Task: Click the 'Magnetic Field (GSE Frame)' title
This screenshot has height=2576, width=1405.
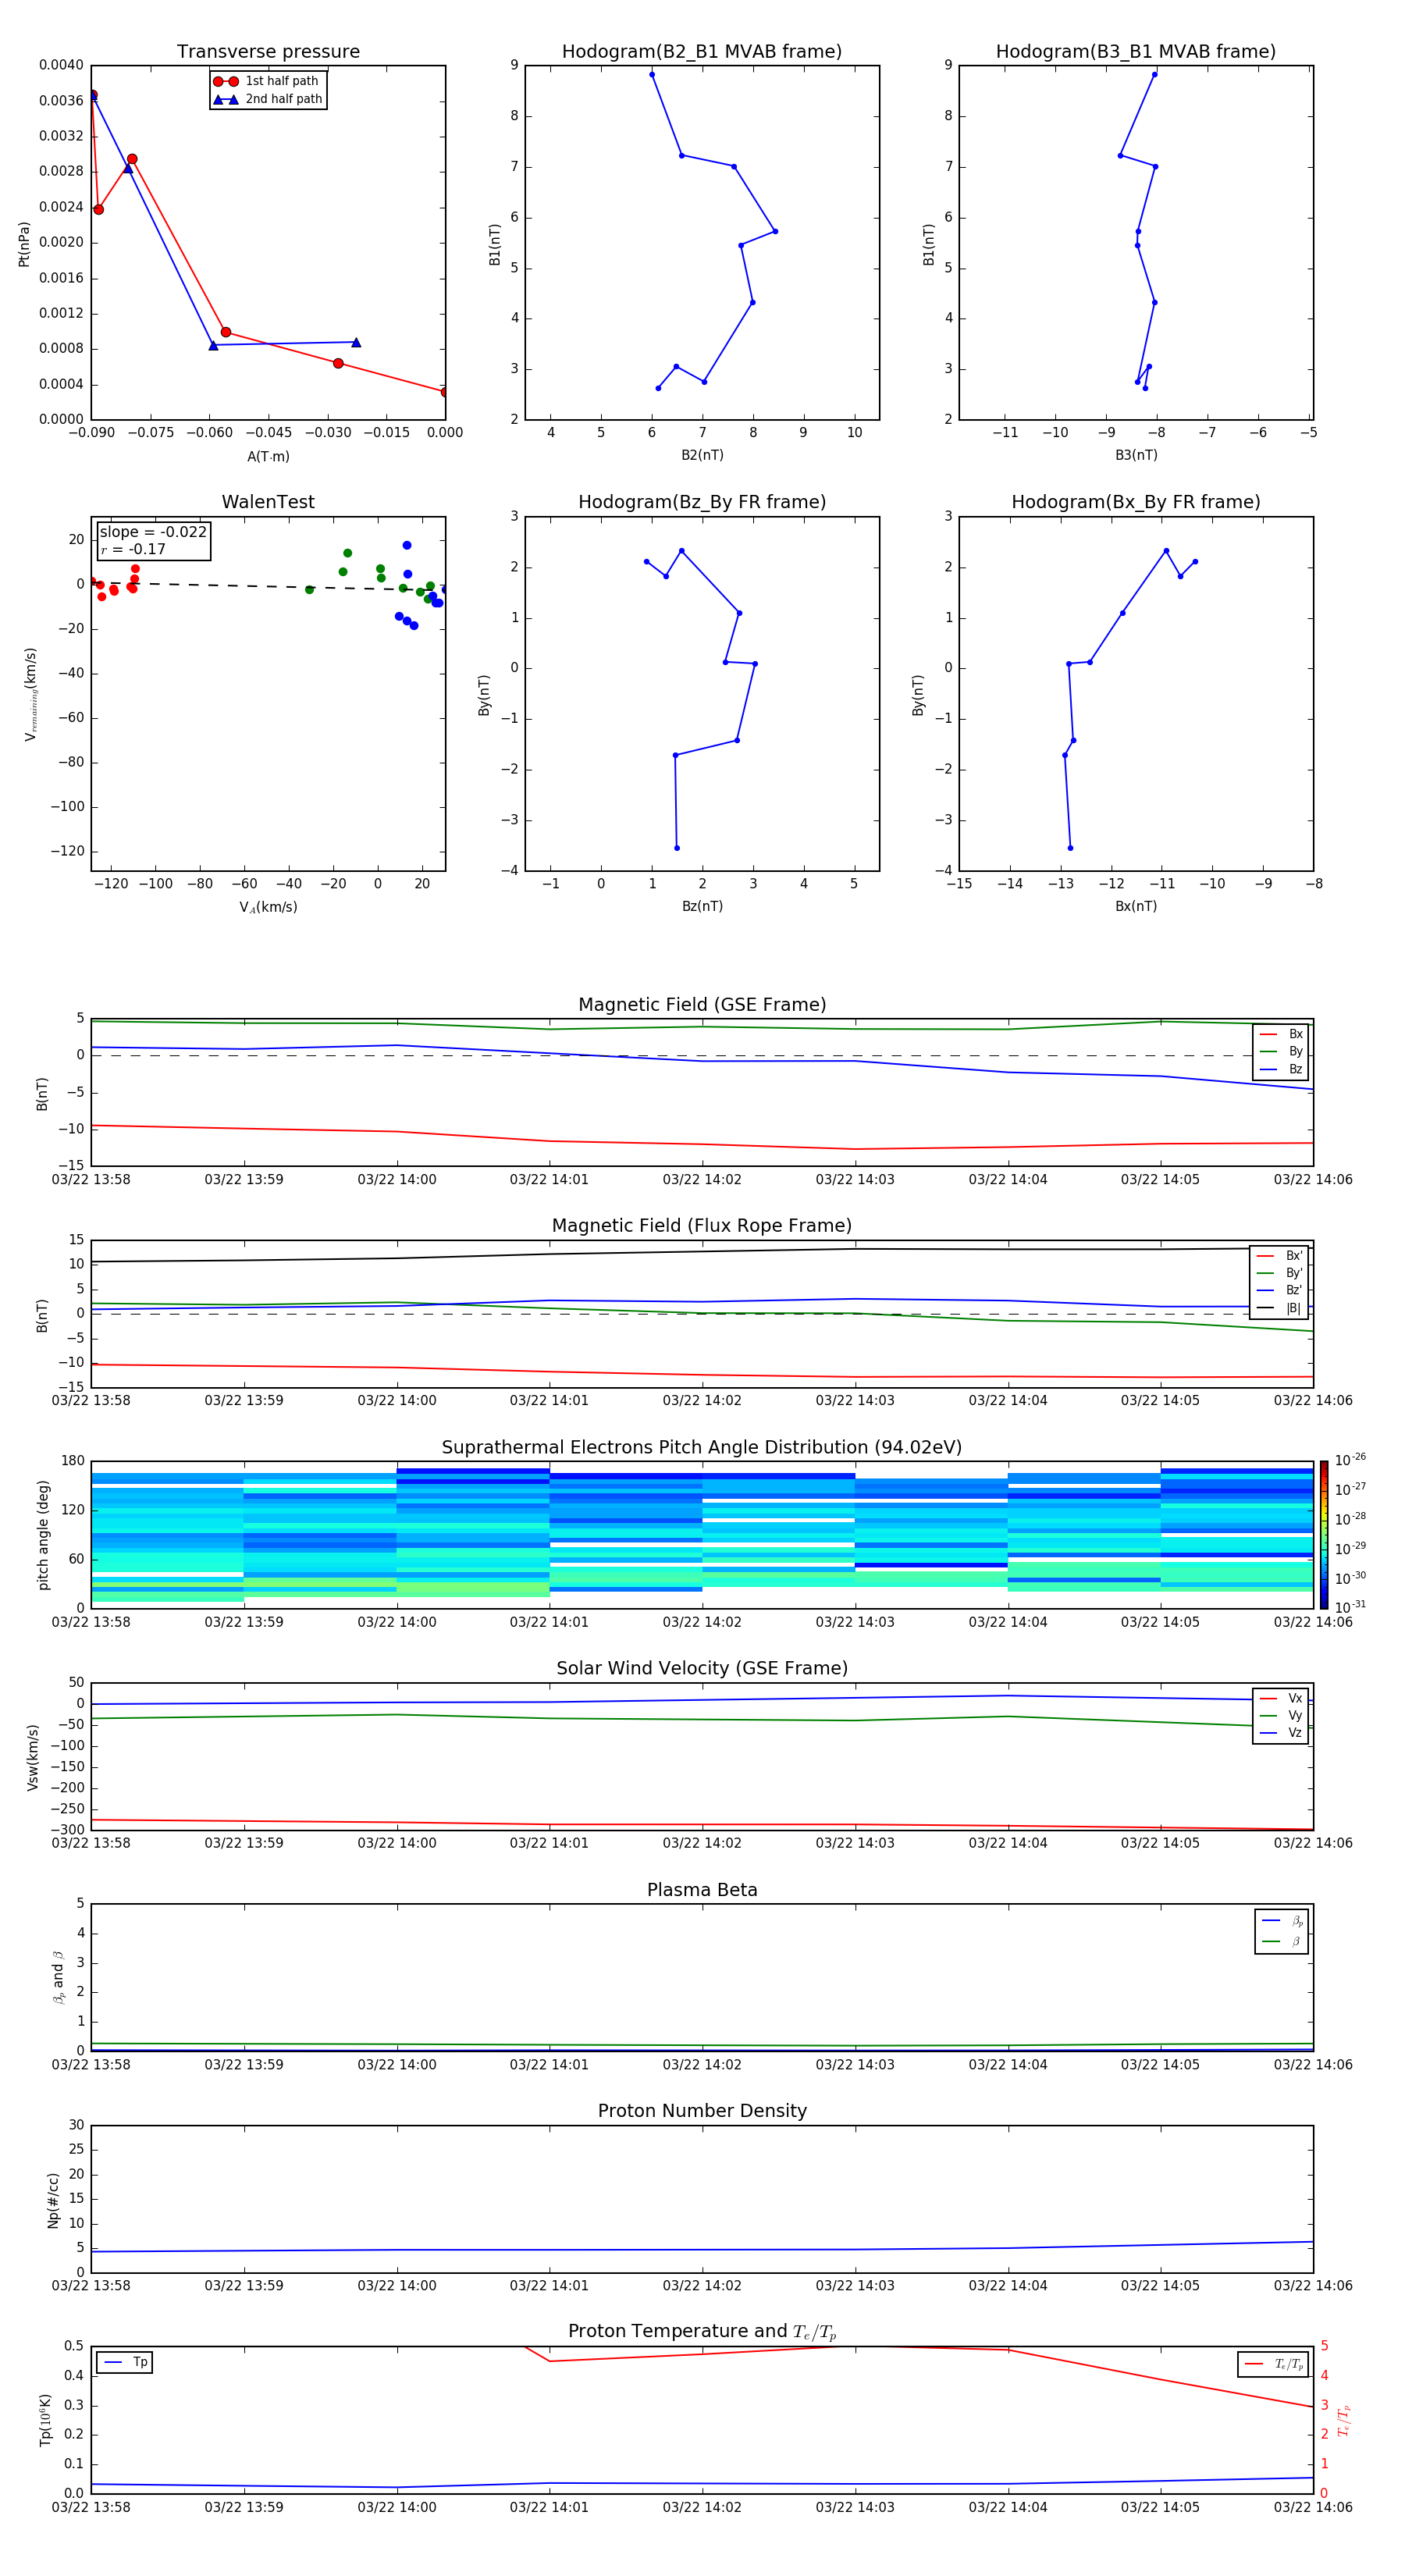Action: tap(702, 1005)
